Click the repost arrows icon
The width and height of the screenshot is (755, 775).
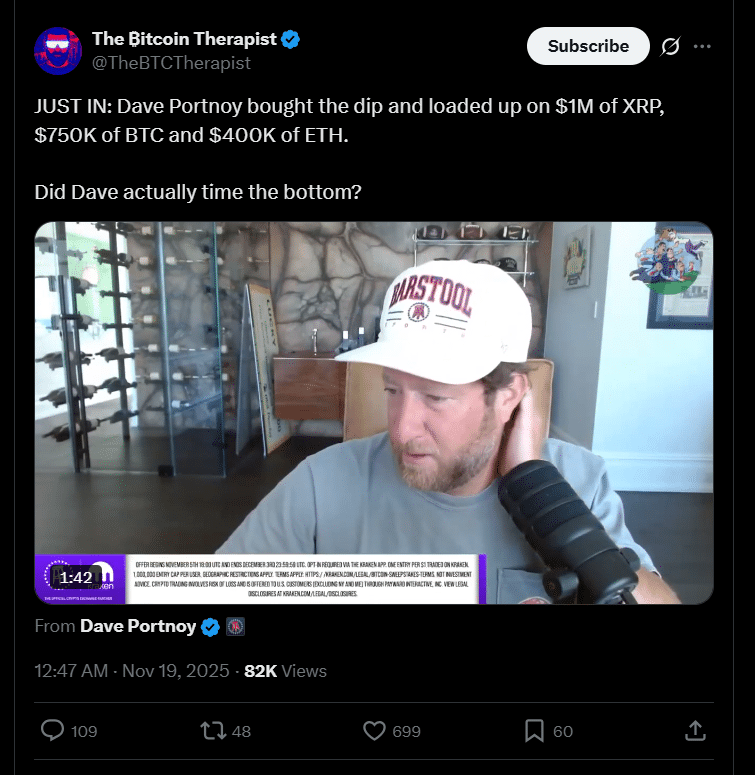tap(213, 731)
